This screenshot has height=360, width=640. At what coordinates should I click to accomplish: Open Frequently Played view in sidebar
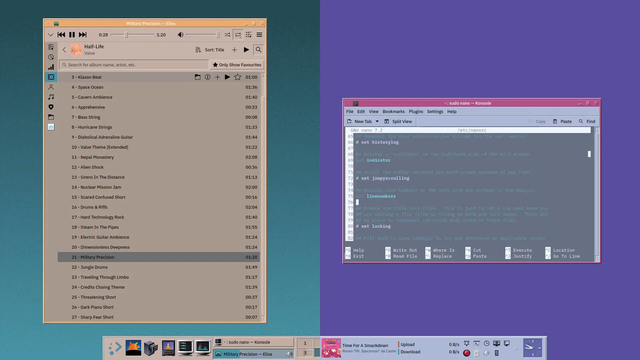pos(51,67)
